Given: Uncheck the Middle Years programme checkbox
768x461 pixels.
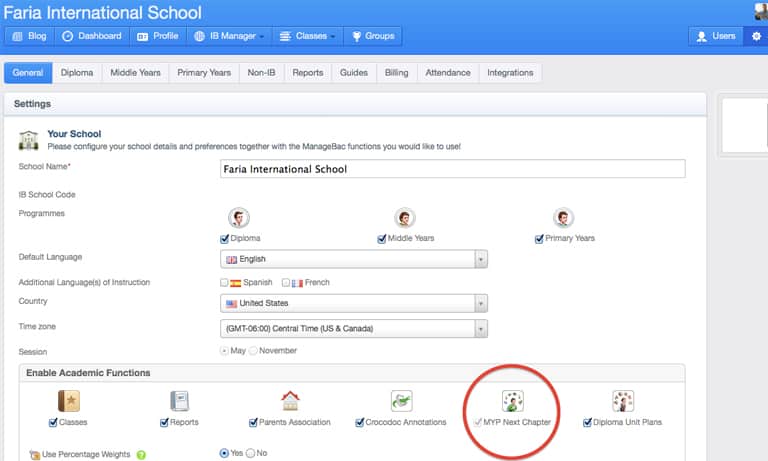Looking at the screenshot, I should [382, 239].
